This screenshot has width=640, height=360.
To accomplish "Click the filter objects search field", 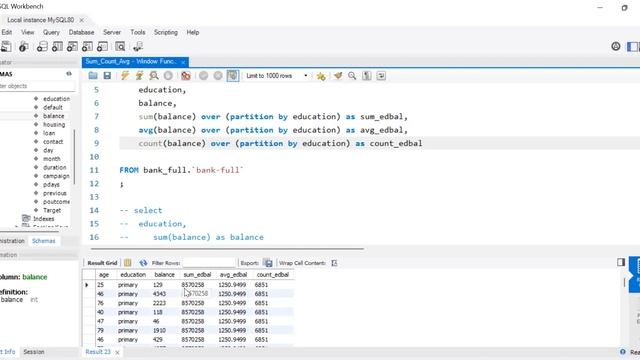I will pos(37,86).
